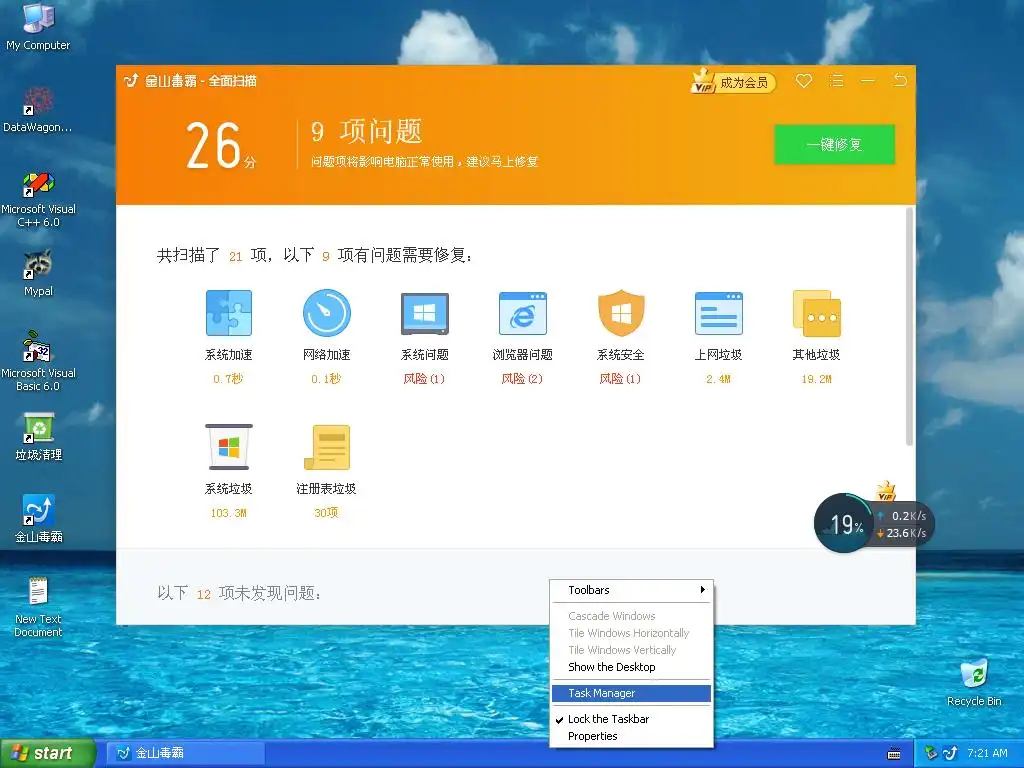This screenshot has height=768, width=1024.
Task: Click the 103.3M value under 系统垃圾
Action: (229, 513)
